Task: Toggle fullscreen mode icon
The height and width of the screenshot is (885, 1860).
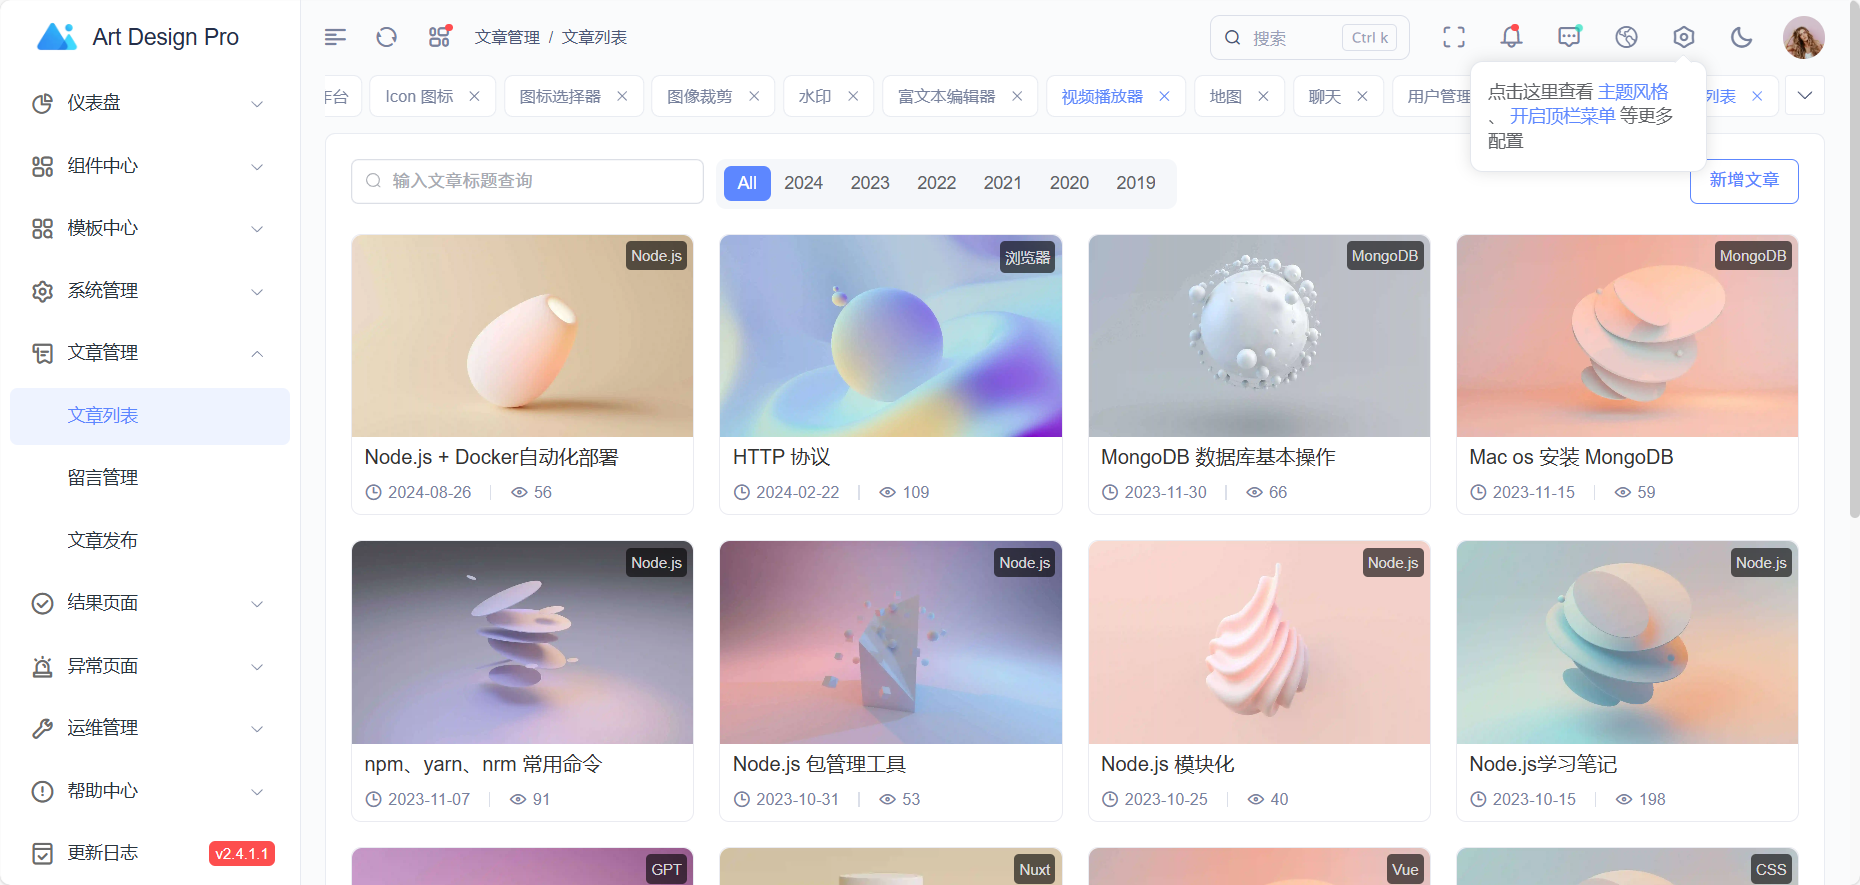Action: pos(1454,37)
